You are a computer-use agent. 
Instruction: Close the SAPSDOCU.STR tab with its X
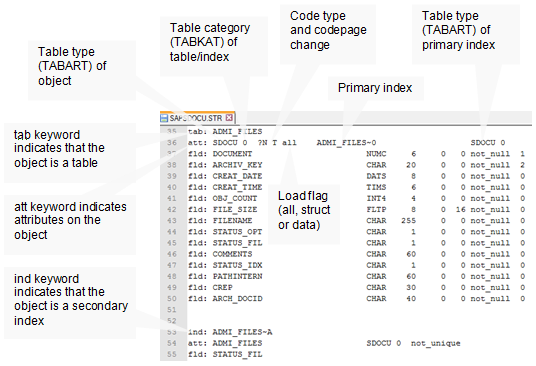tap(229, 118)
